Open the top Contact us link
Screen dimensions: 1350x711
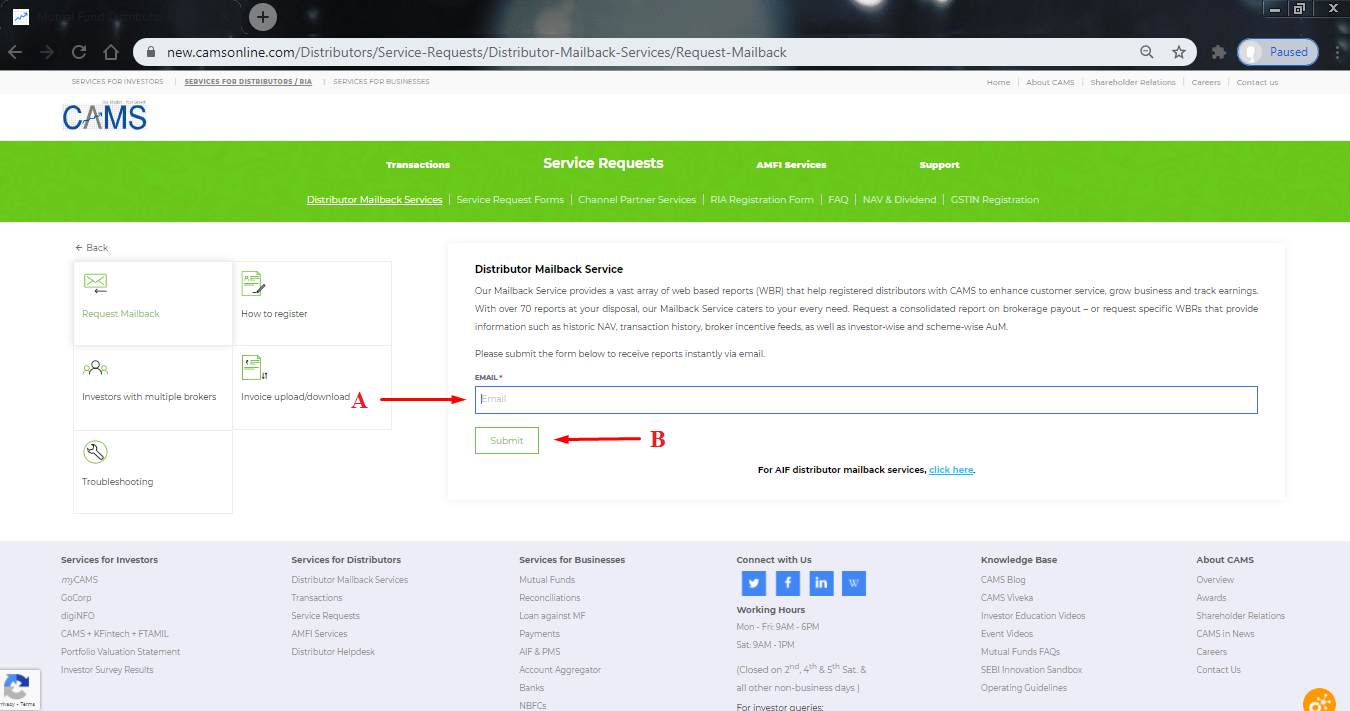(1257, 83)
